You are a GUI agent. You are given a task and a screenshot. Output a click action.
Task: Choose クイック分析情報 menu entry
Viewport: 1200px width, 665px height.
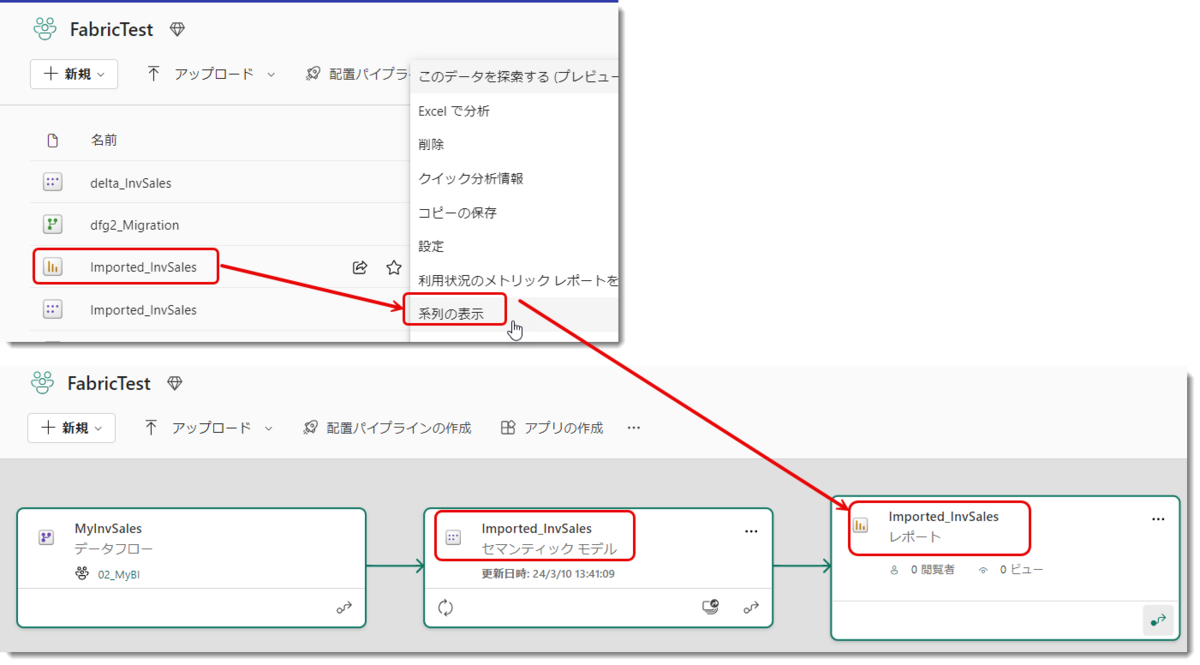[514, 179]
